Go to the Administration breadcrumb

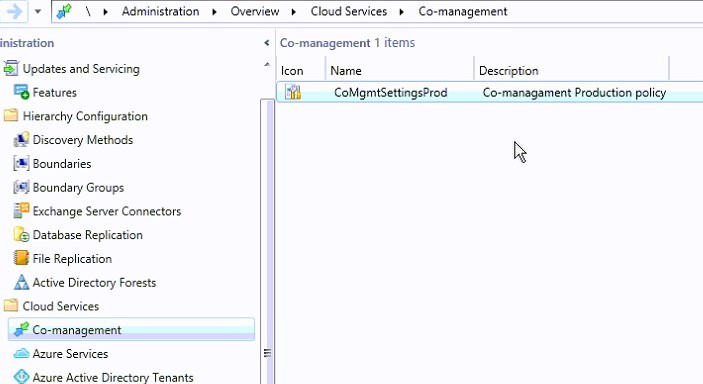(160, 12)
